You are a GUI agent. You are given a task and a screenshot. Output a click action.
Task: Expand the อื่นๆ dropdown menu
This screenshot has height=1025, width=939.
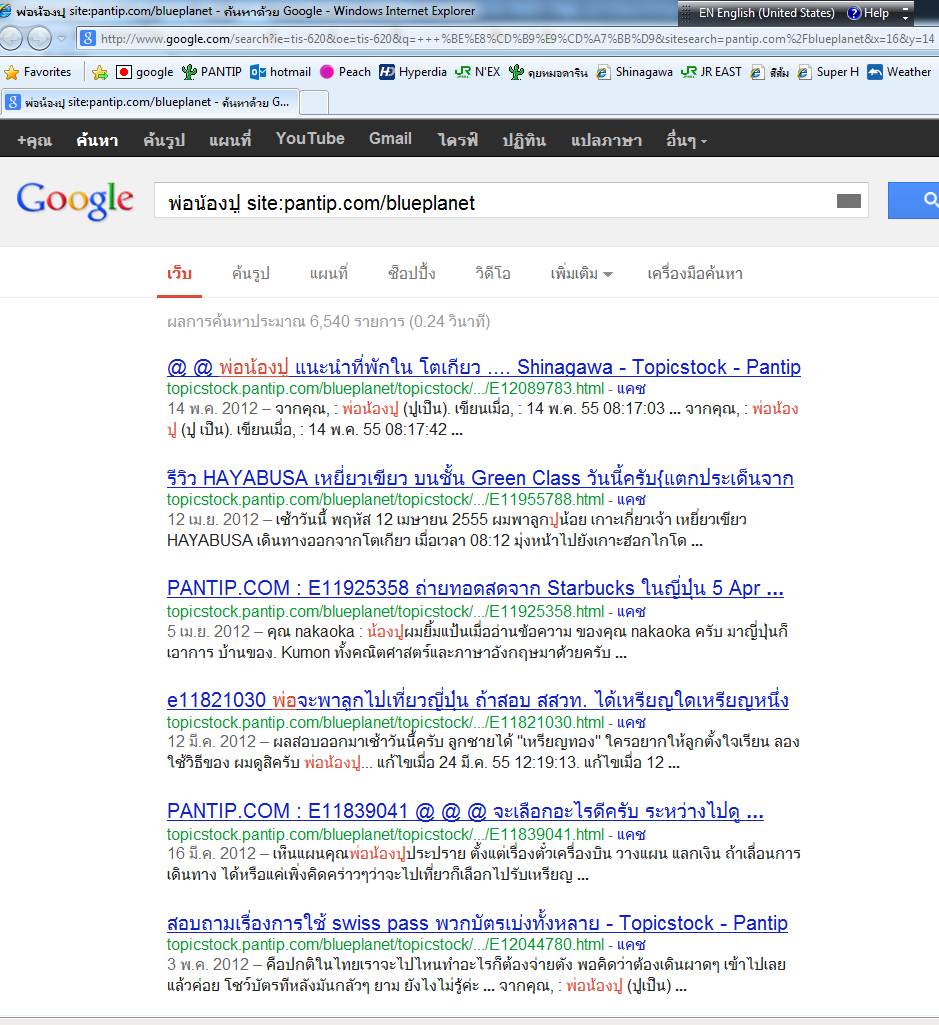coord(687,139)
